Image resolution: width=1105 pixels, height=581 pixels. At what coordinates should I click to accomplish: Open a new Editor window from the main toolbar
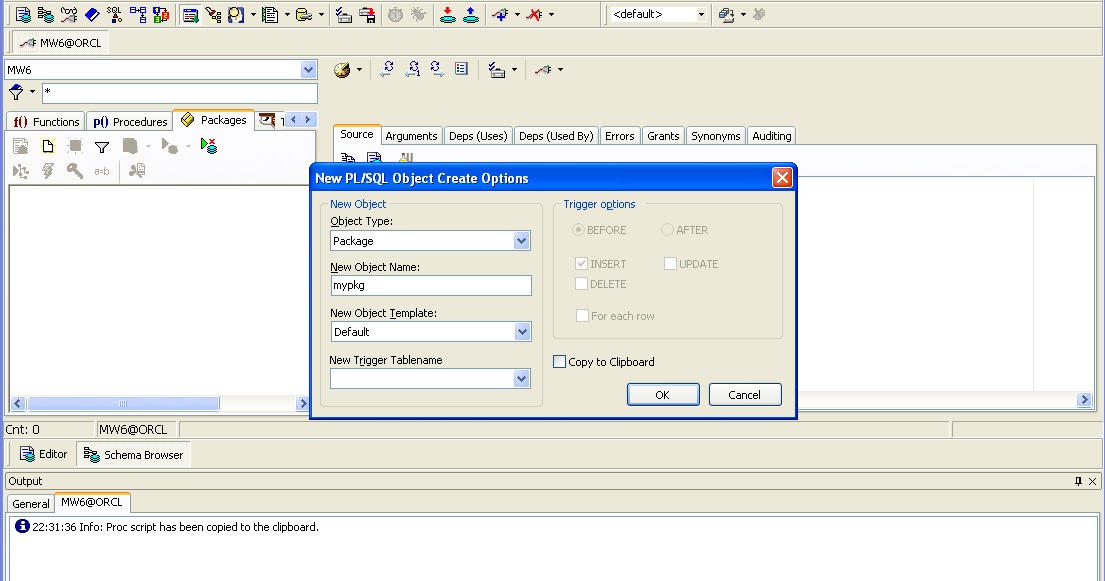[22, 14]
